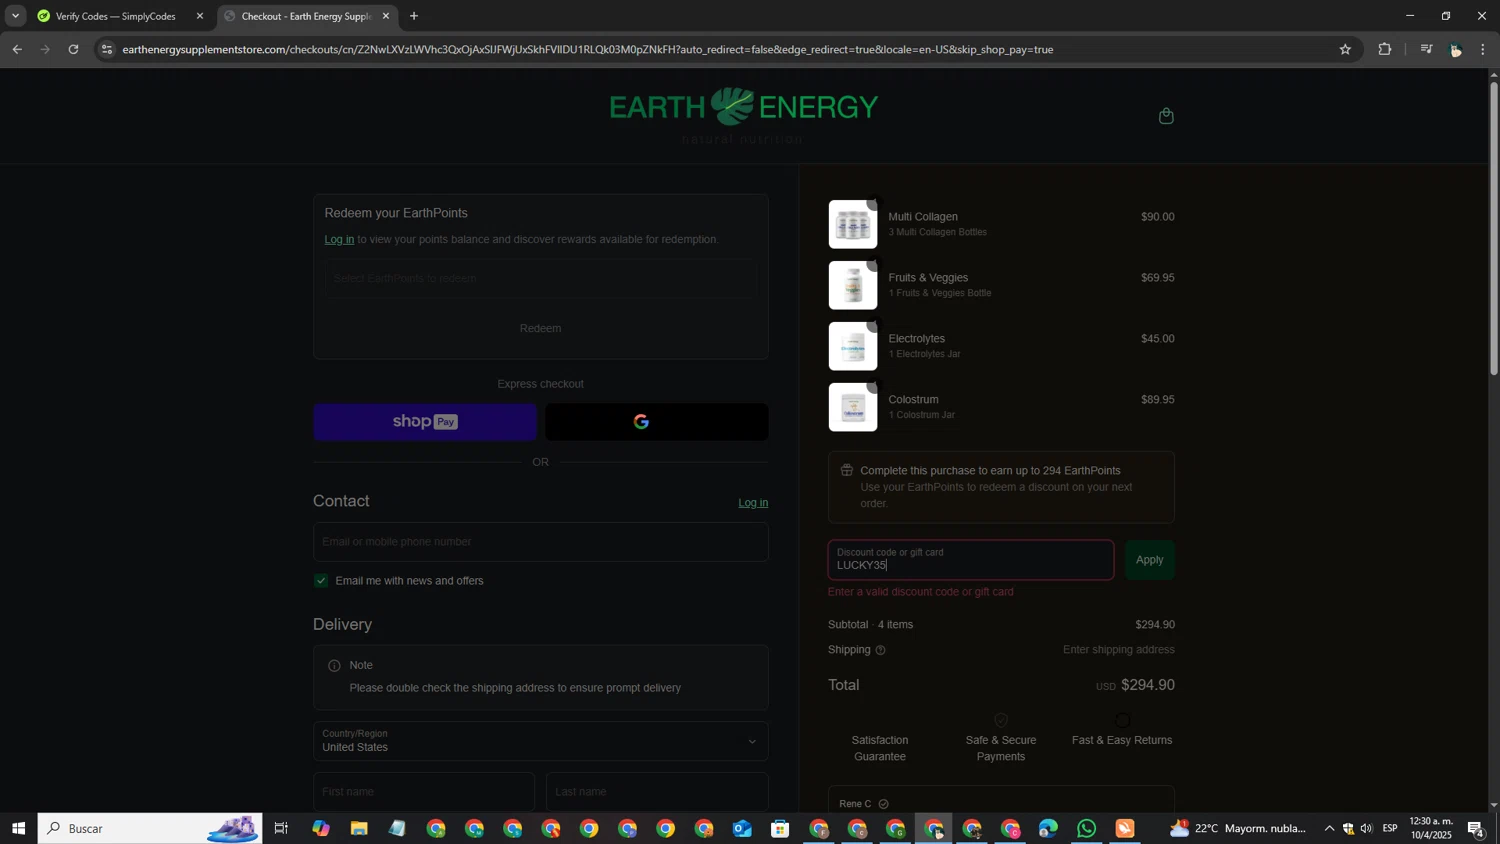Click the Redeem button
Image resolution: width=1500 pixels, height=844 pixels.
point(541,328)
